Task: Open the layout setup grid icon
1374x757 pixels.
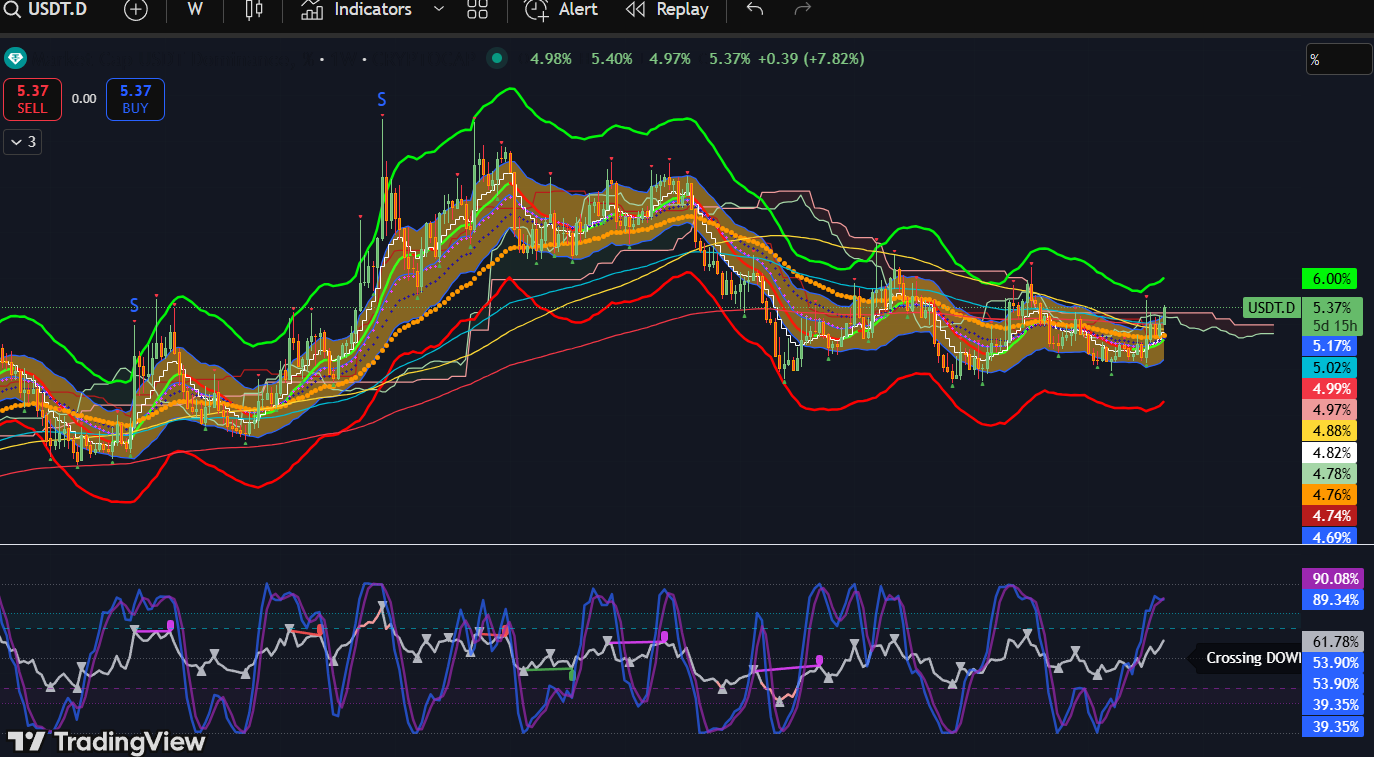Action: click(x=477, y=10)
